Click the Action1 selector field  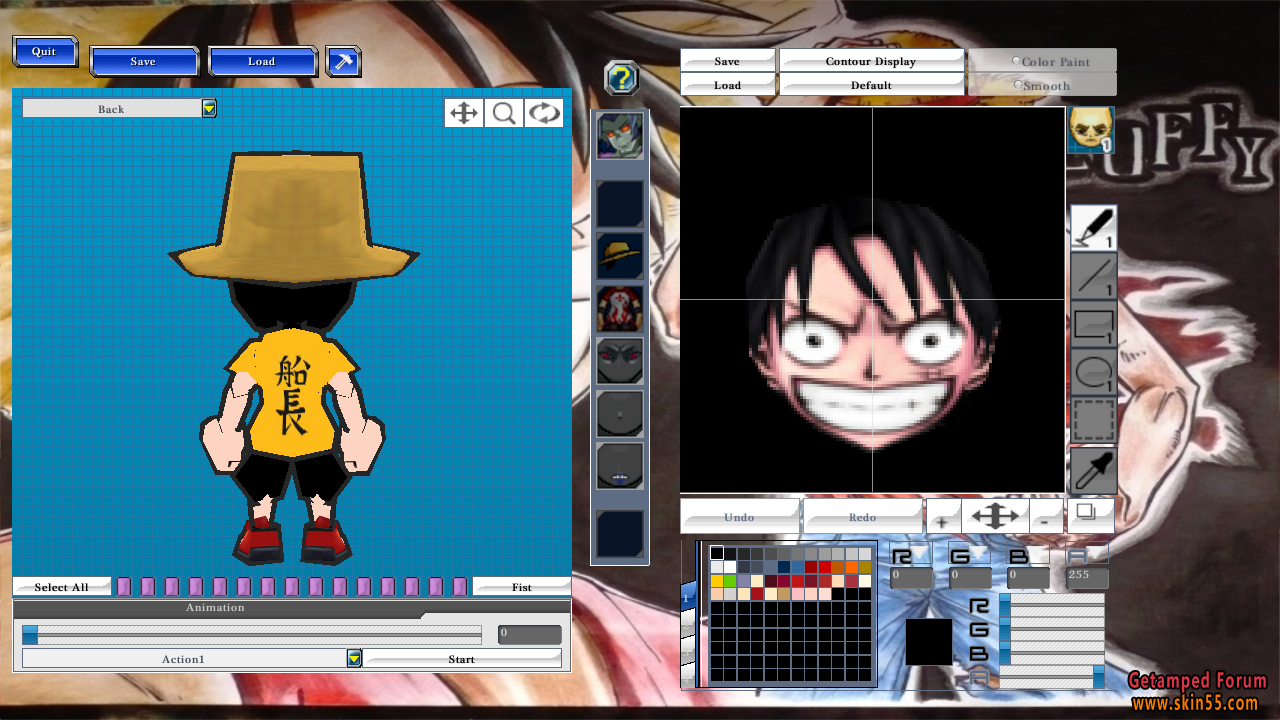pyautogui.click(x=184, y=659)
